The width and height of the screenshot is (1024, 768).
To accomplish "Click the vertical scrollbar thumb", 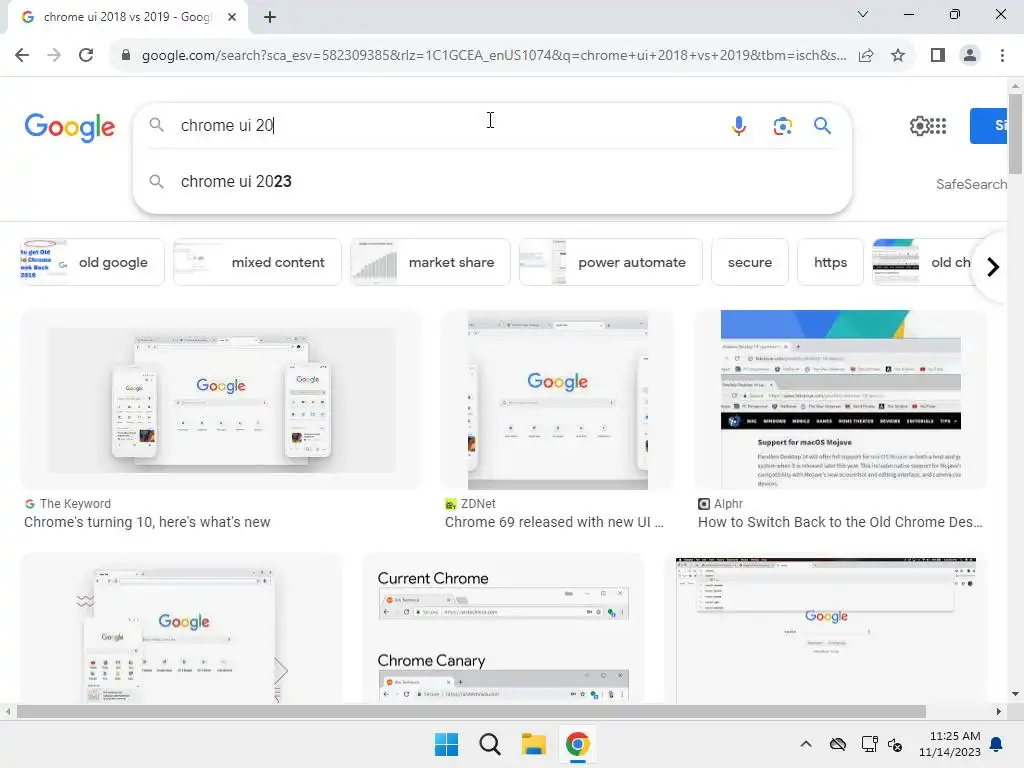I will pos(1015,134).
